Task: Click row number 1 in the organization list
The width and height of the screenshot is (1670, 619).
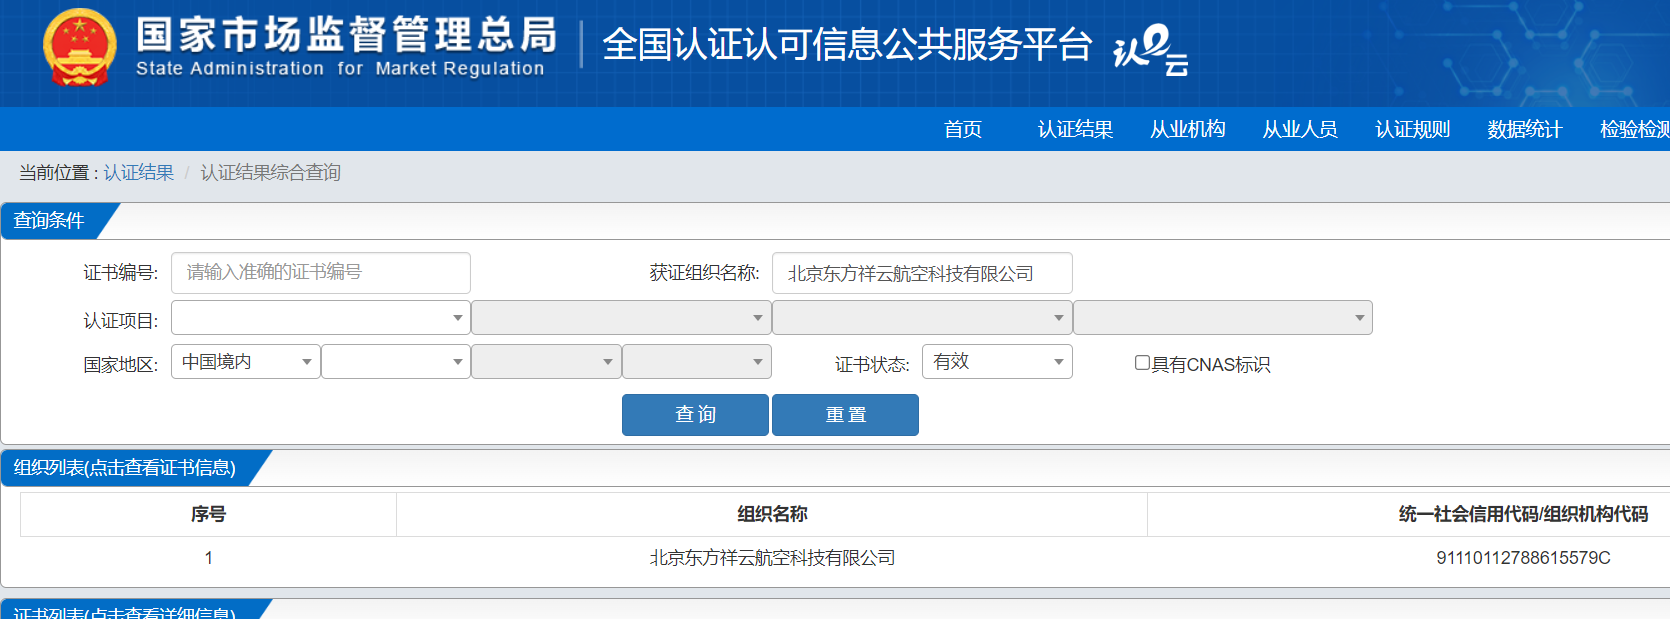Action: click(x=208, y=558)
